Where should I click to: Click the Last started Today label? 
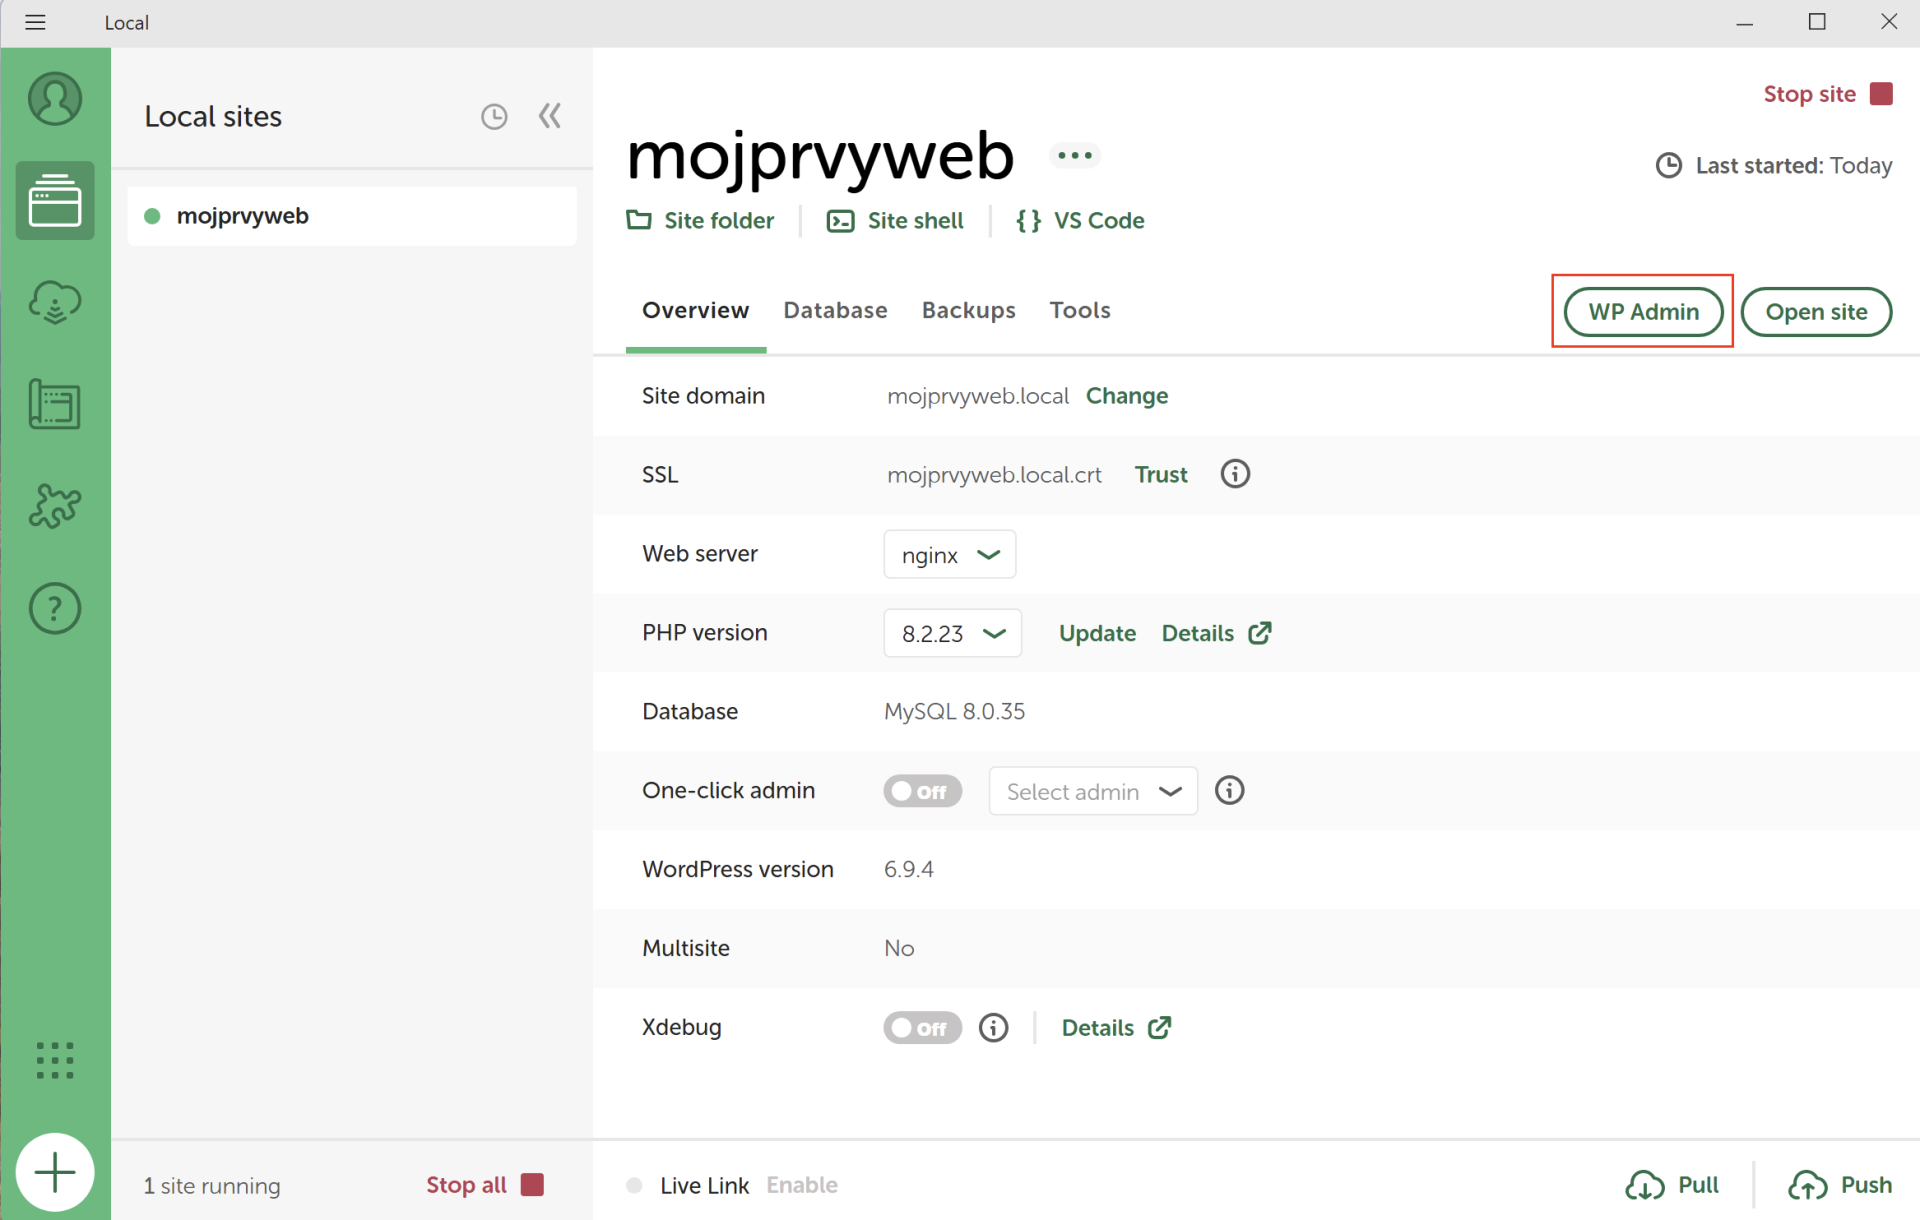coord(1774,166)
